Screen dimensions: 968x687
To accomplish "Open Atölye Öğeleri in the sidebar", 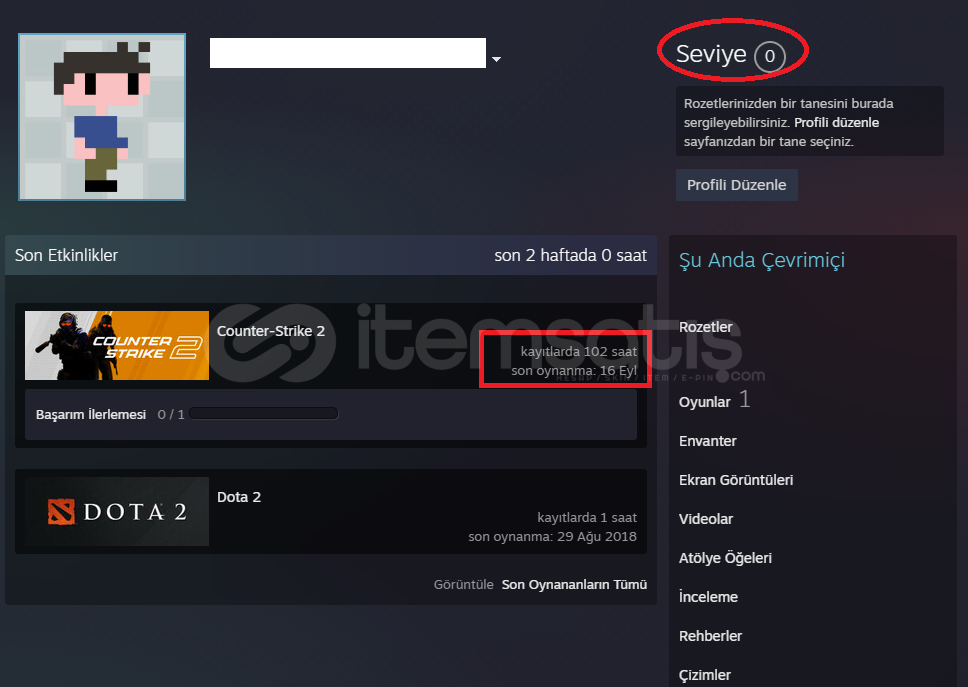I will point(725,558).
